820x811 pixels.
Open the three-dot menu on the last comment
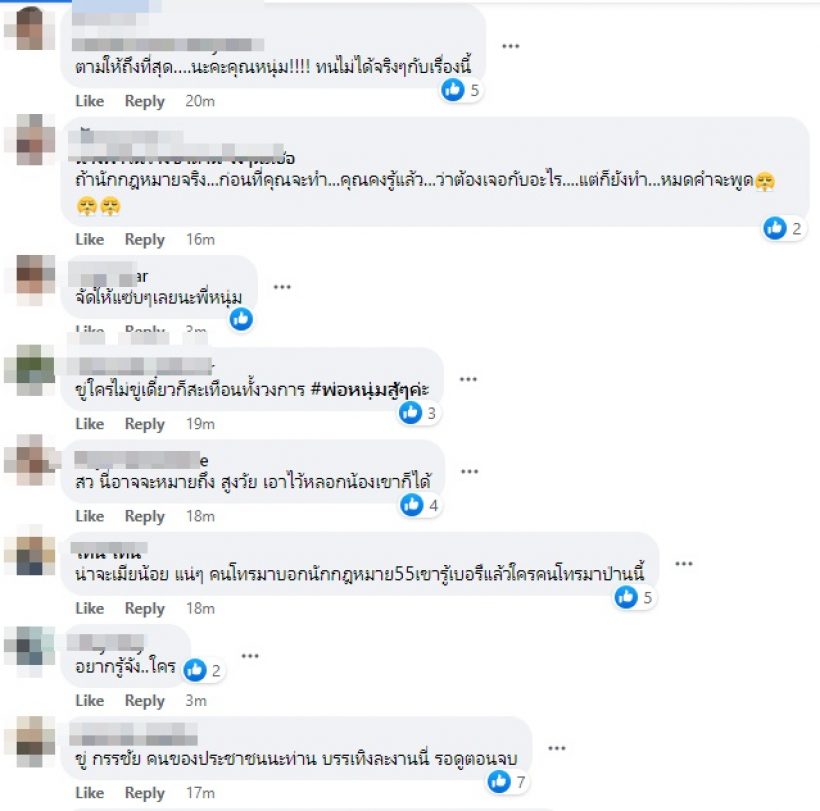click(x=556, y=748)
